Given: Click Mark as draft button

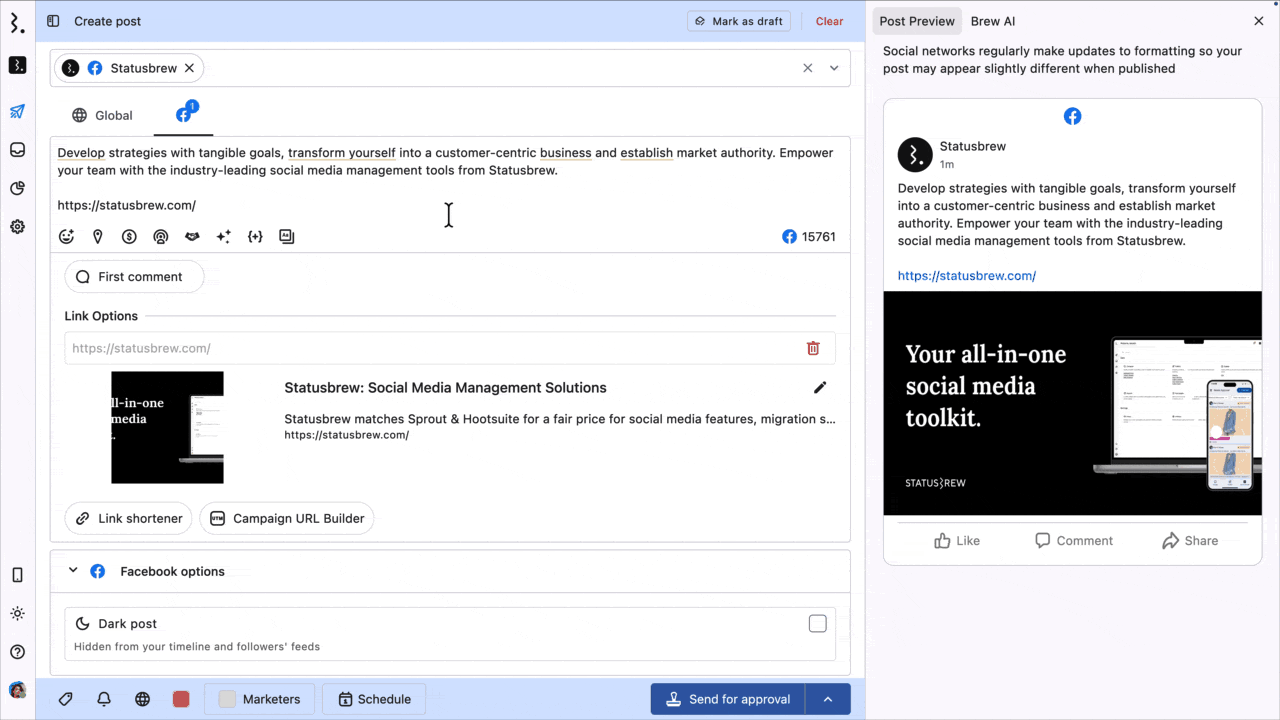Looking at the screenshot, I should [739, 21].
